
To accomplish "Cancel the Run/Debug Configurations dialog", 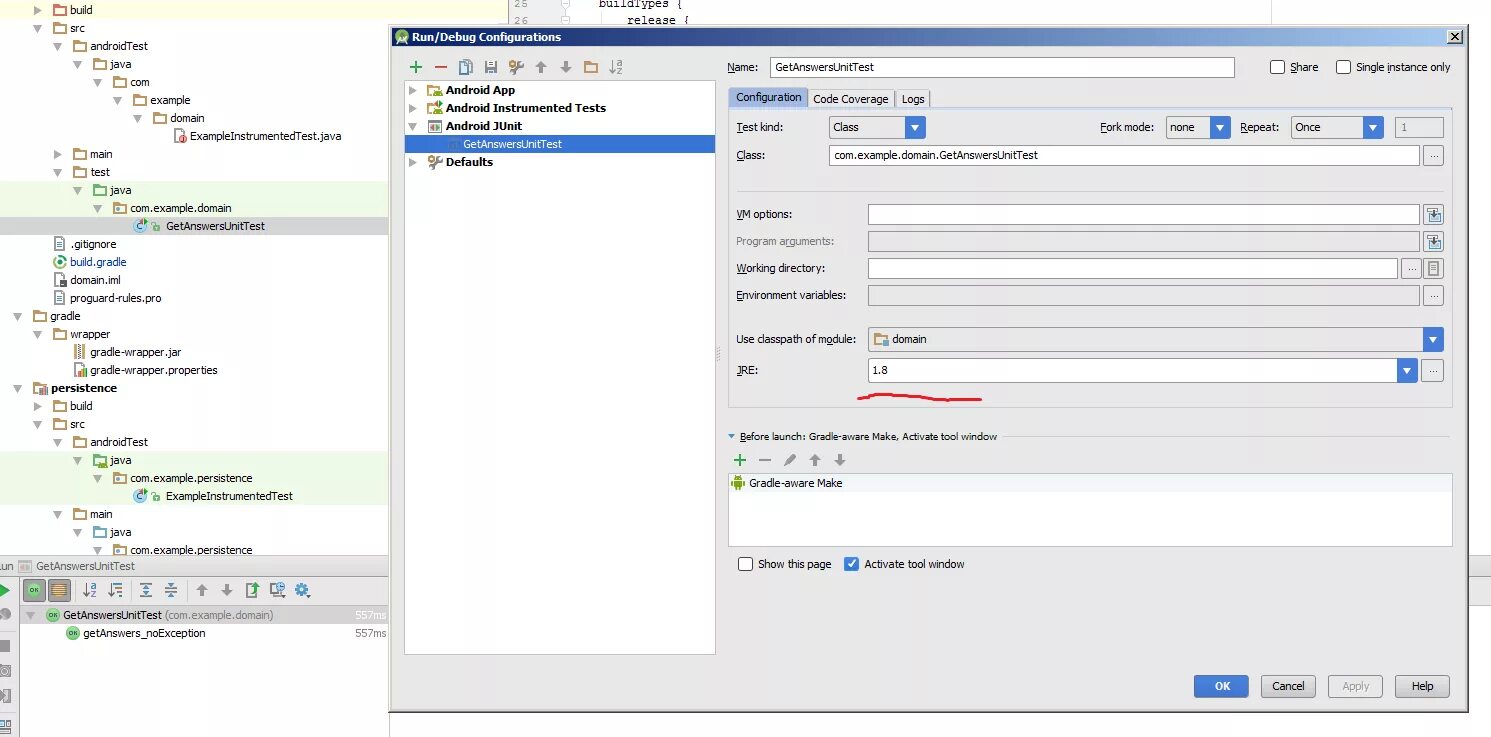I will (x=1288, y=686).
